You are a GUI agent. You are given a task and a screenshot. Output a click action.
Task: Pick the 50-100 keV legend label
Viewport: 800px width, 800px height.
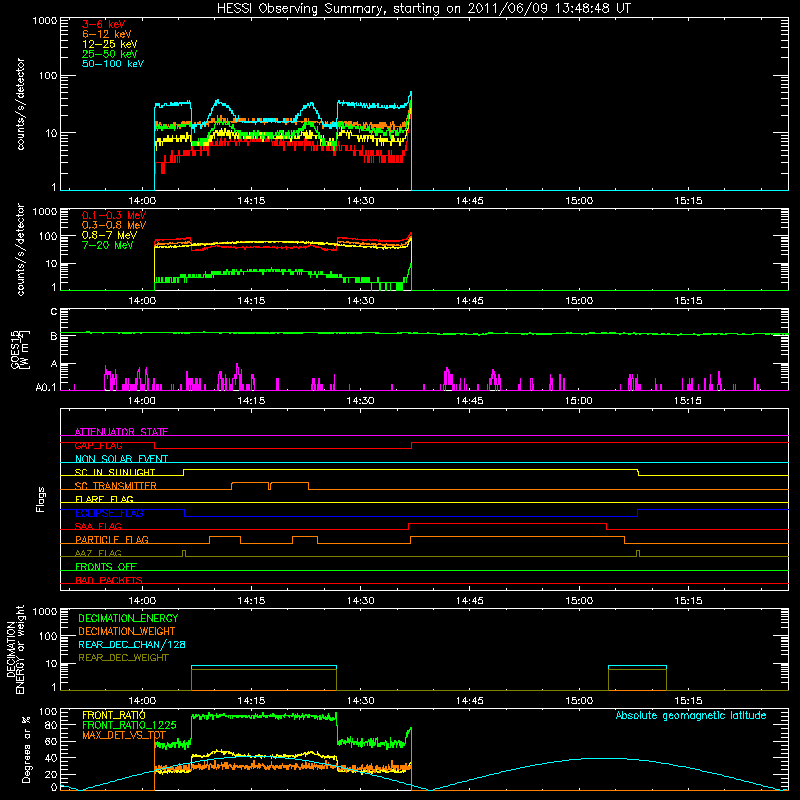[x=113, y=64]
